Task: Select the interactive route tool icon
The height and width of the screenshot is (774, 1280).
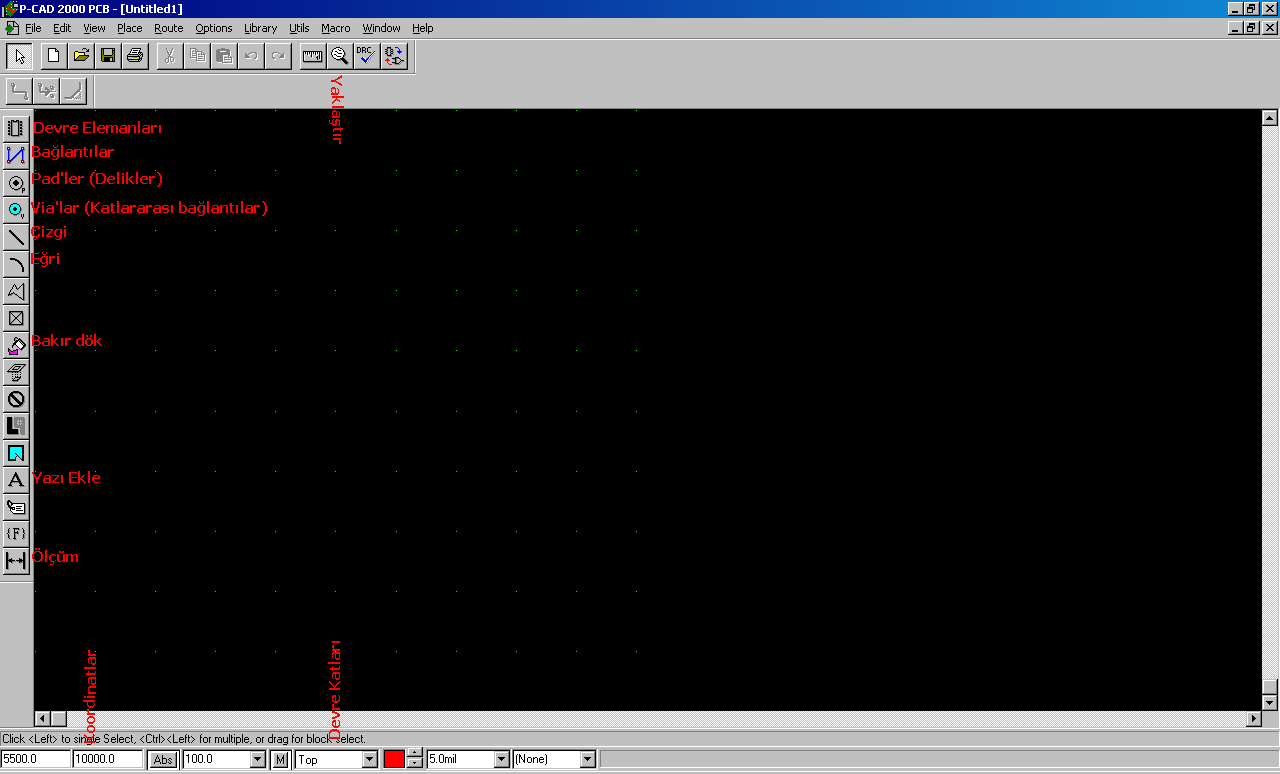Action: [46, 92]
